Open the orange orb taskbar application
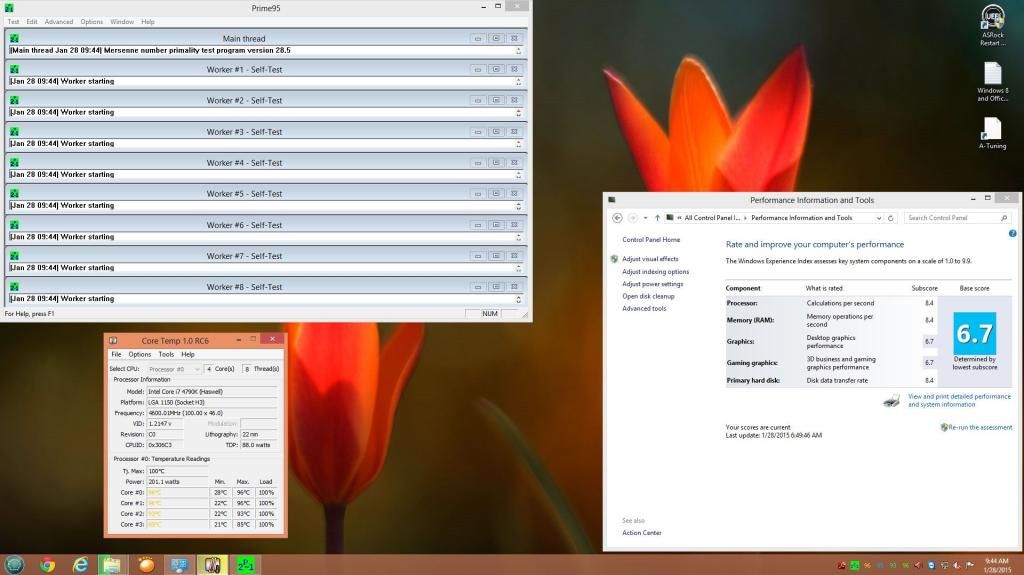 (x=146, y=565)
